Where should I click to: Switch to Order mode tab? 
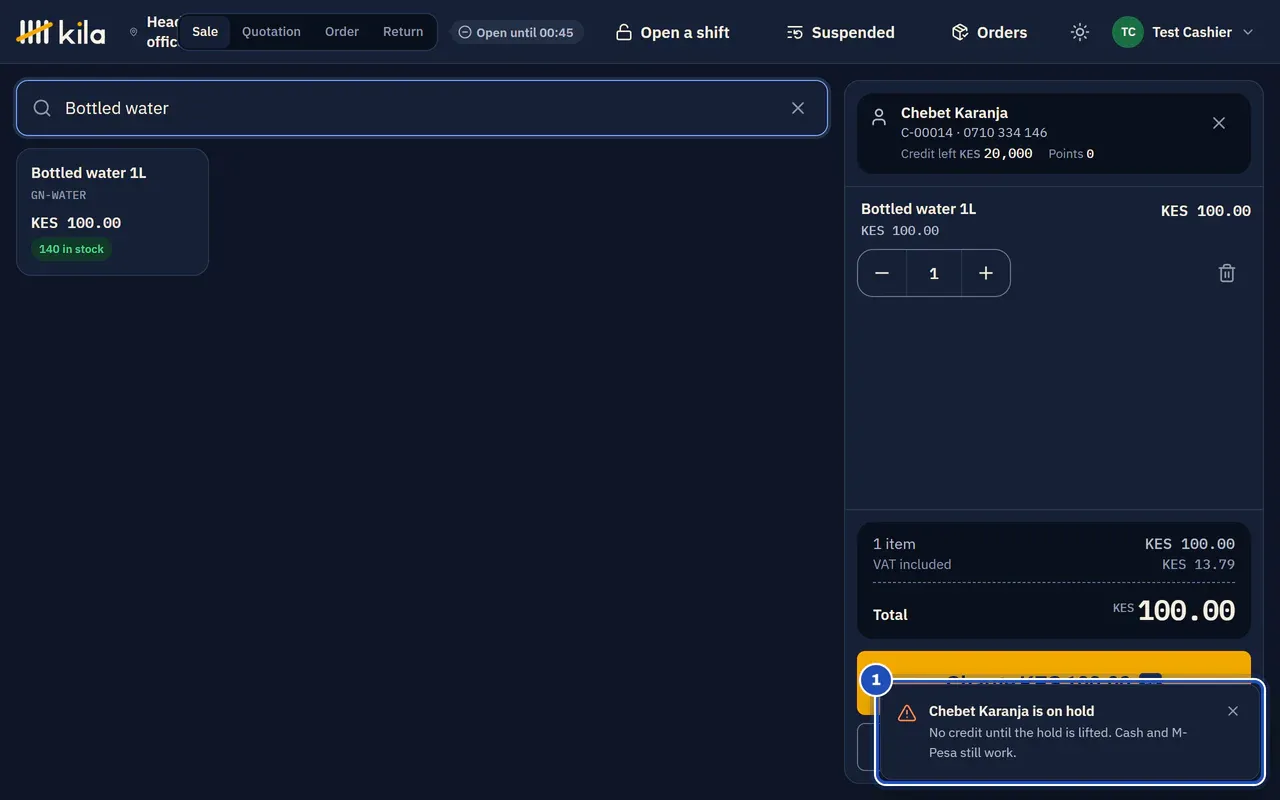pyautogui.click(x=342, y=32)
